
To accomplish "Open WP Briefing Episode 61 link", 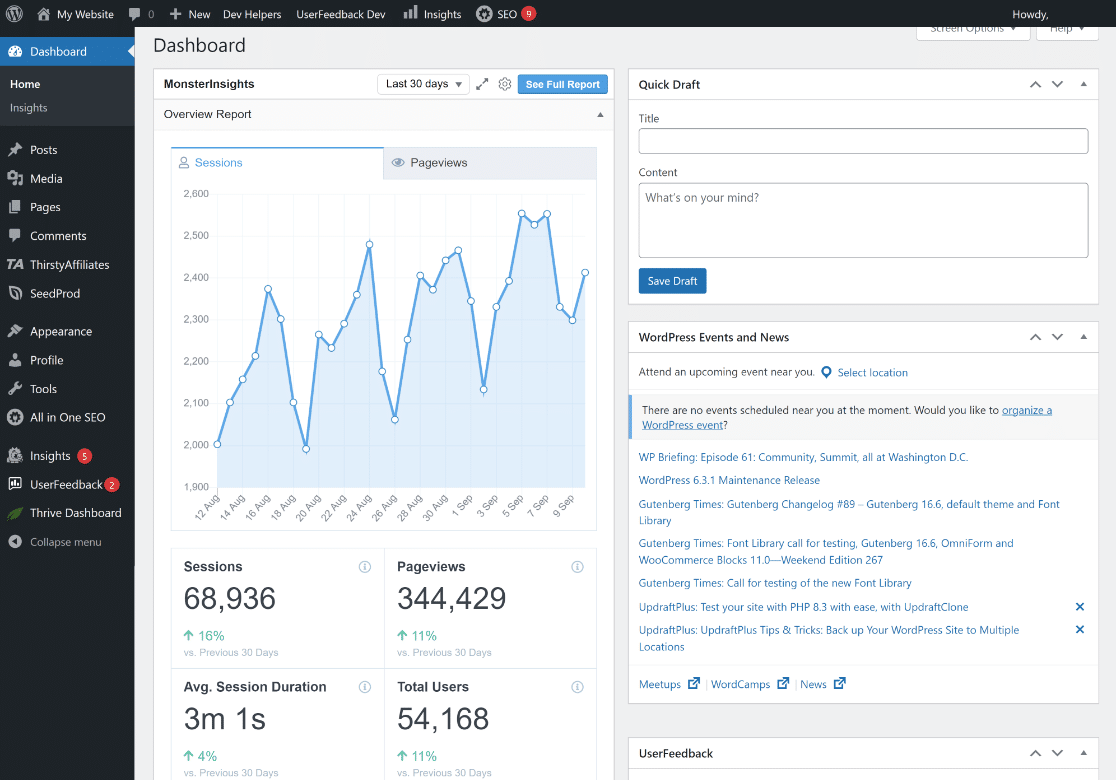I will (803, 457).
